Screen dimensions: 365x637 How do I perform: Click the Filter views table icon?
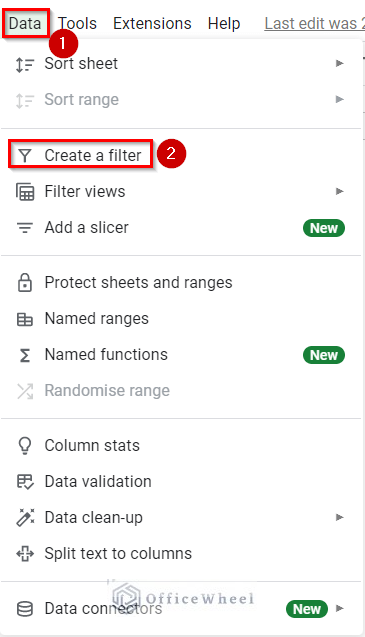pyautogui.click(x=25, y=192)
